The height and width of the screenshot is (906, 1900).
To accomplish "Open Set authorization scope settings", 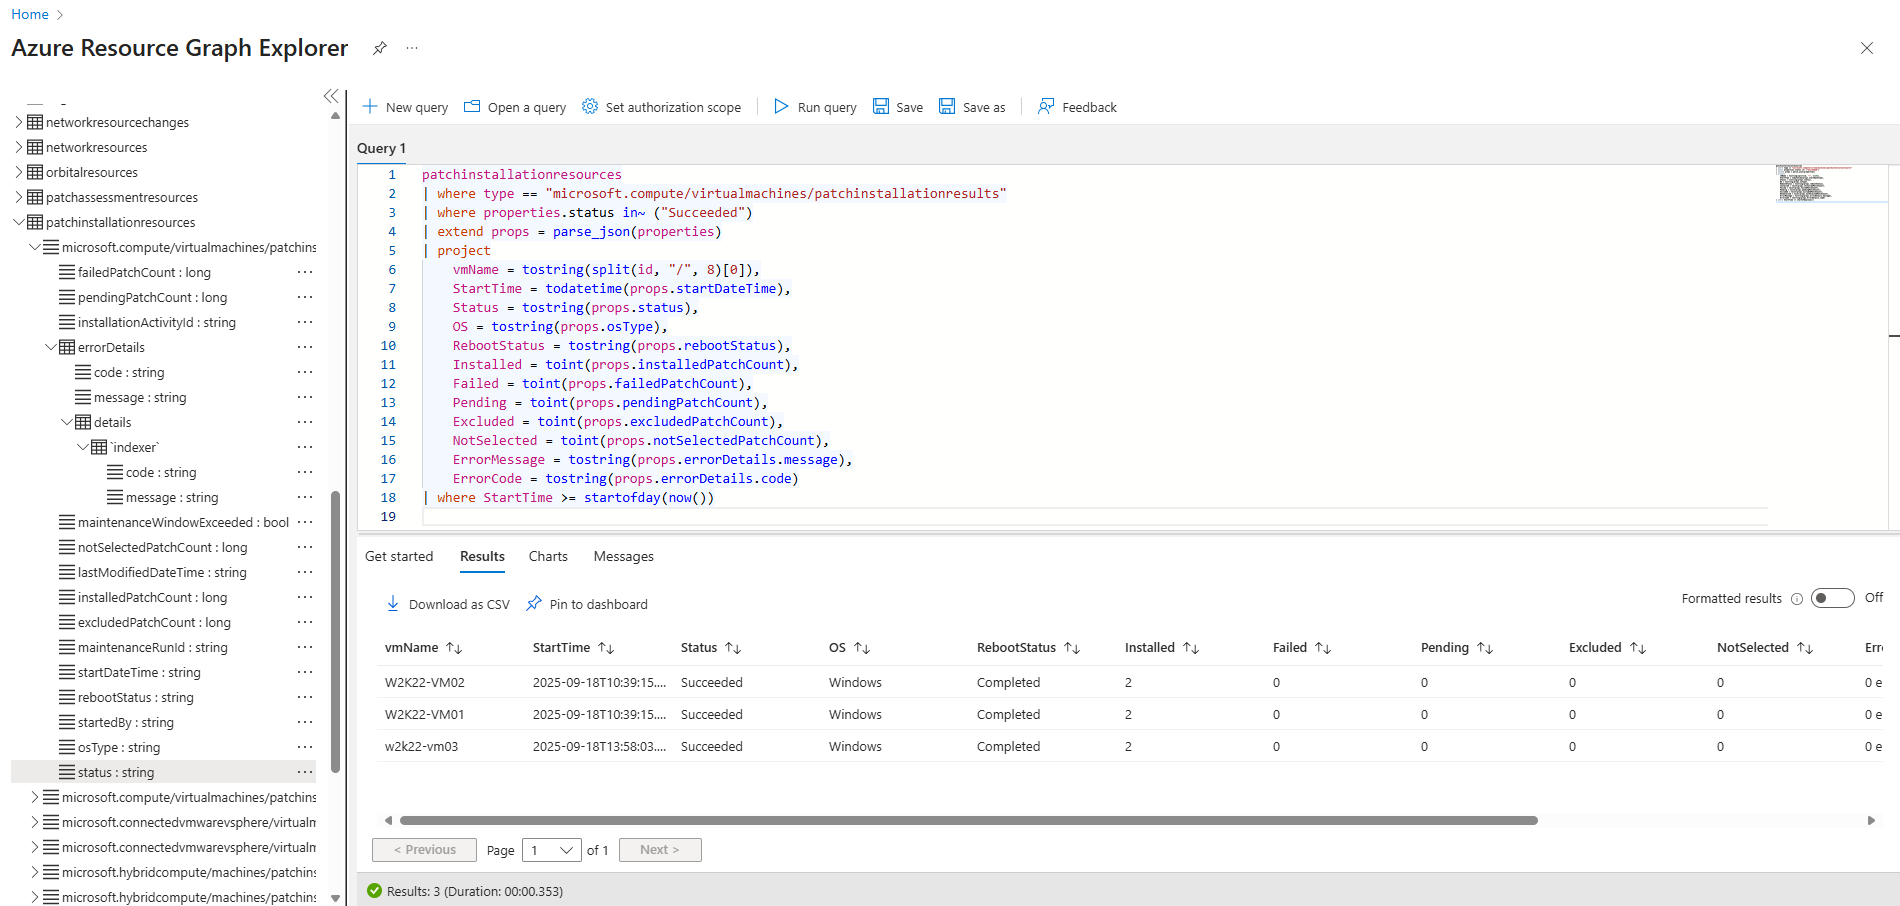I will [661, 107].
